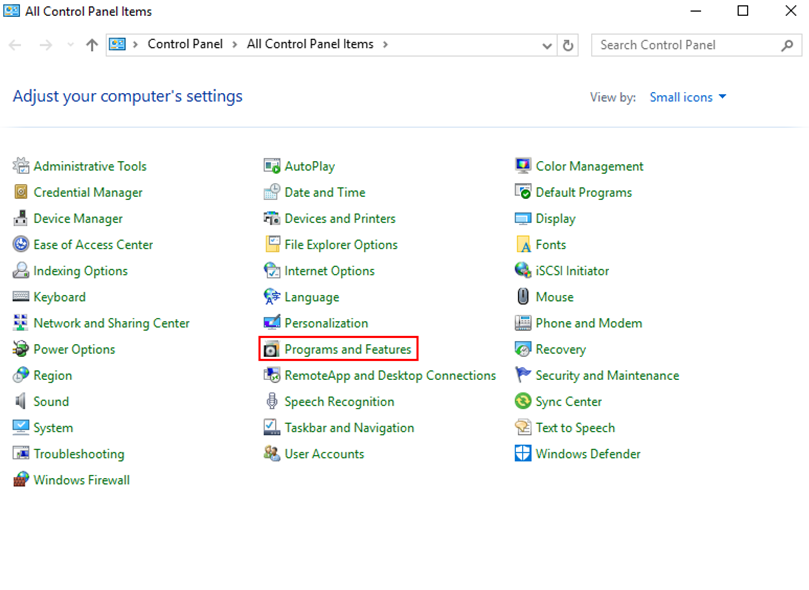Open the Display settings link
The image size is (809, 590).
click(555, 219)
